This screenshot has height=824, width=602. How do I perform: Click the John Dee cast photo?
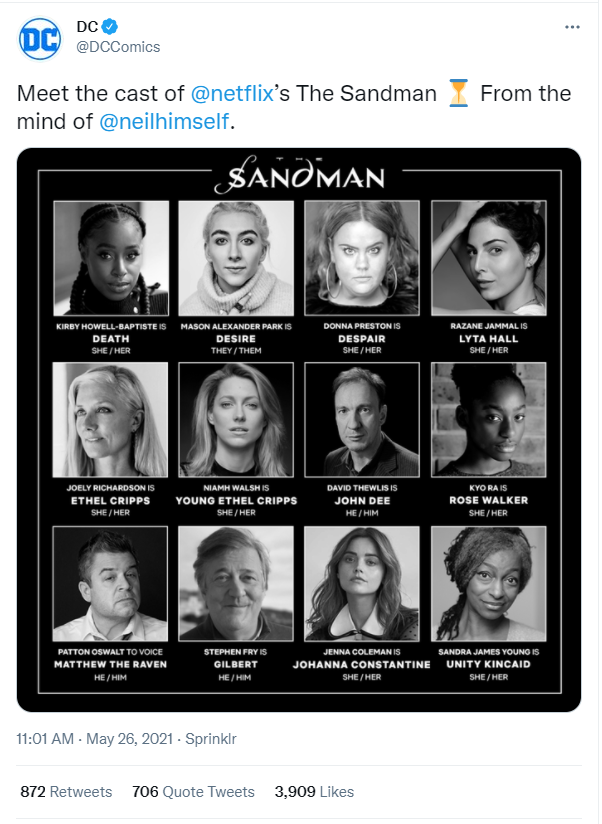tap(362, 420)
